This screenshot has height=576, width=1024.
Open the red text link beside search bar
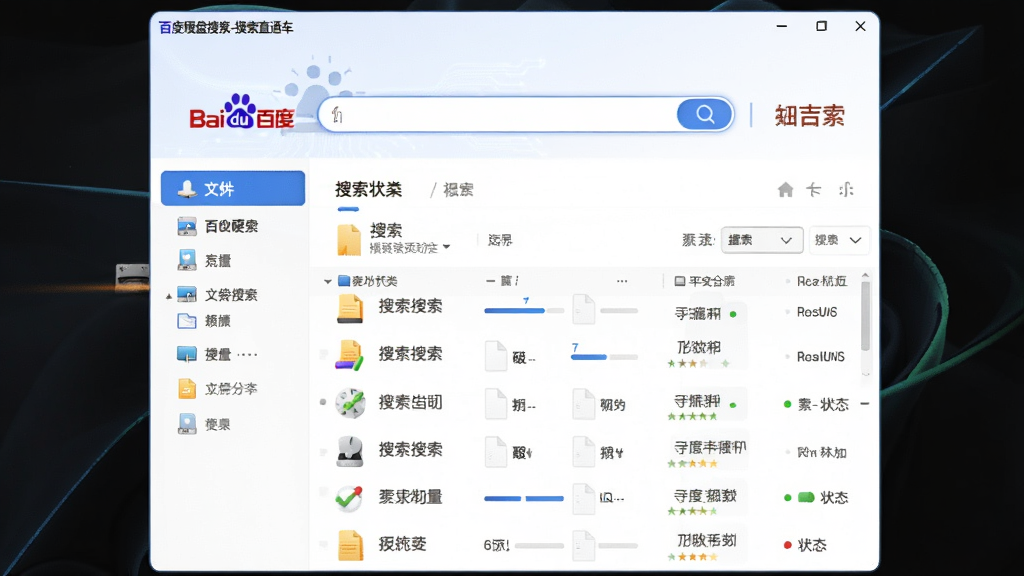point(810,116)
